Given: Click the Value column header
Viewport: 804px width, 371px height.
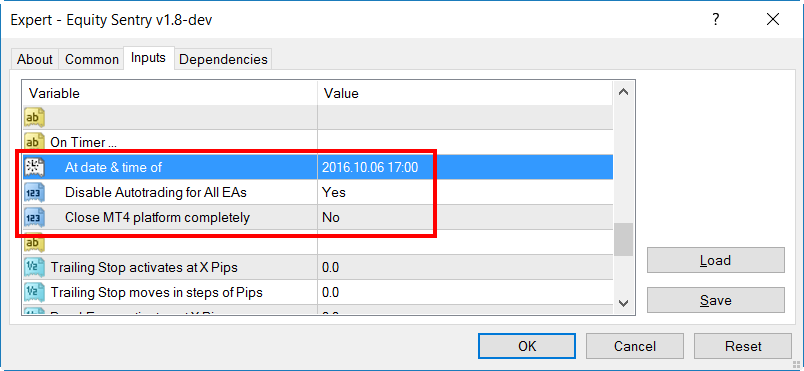Looking at the screenshot, I should coord(465,93).
